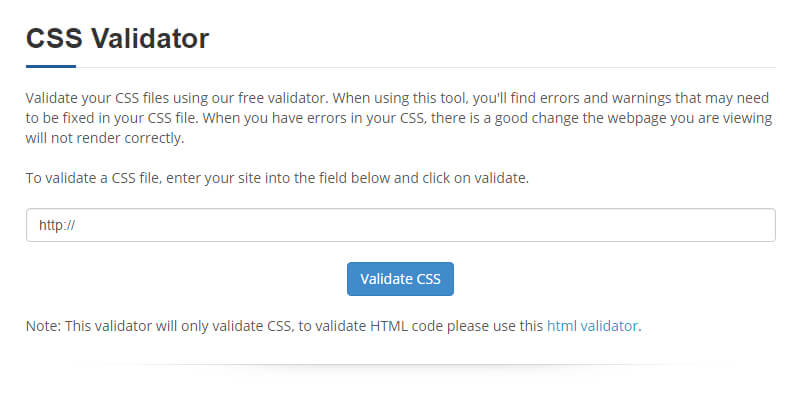800x400 pixels.
Task: Focus the http:// URL input field
Action: tap(400, 225)
